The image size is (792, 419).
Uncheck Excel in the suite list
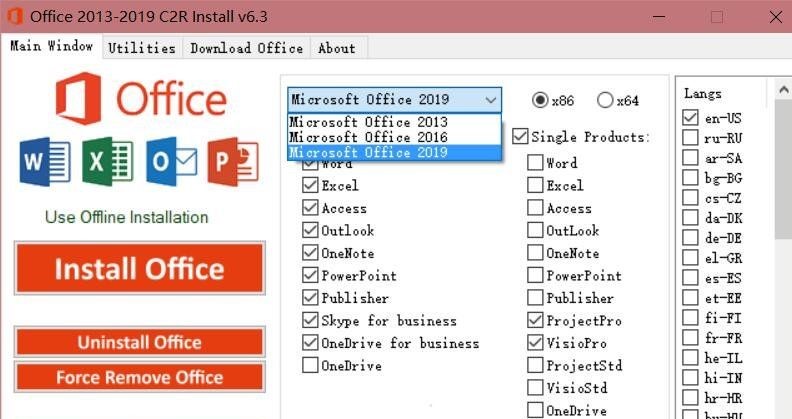pyautogui.click(x=310, y=185)
